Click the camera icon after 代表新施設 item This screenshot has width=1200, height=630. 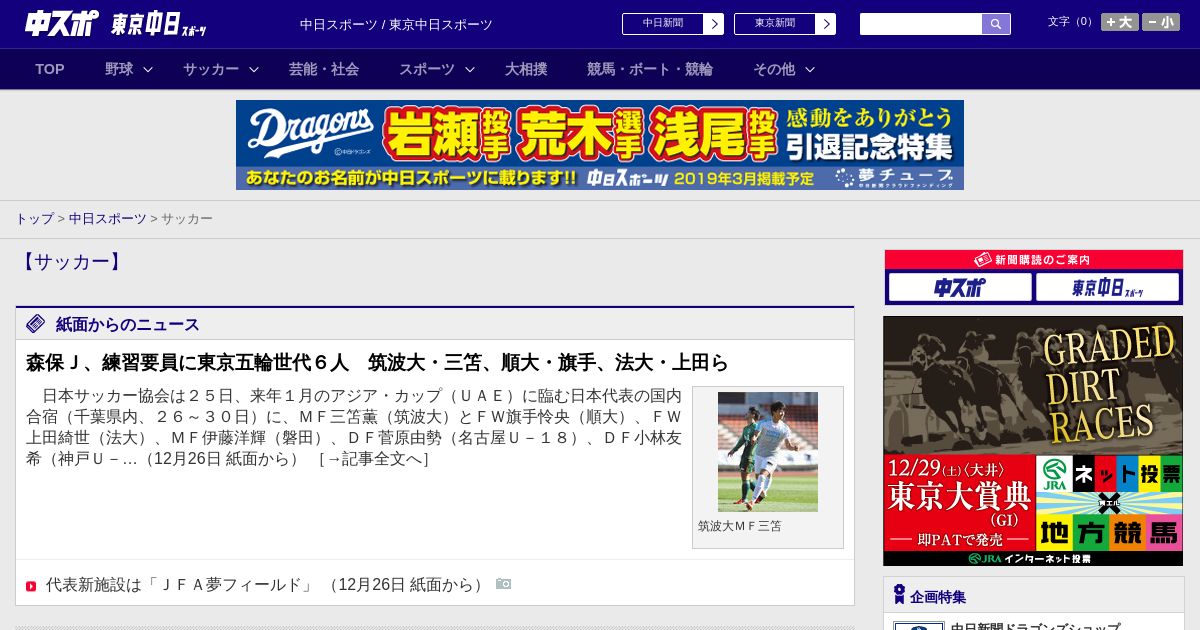coord(504,584)
